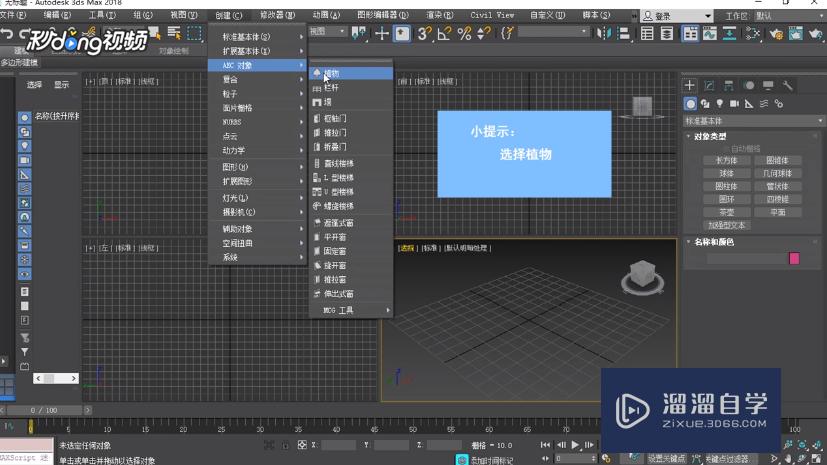Toggle the 自动栅格 checkbox
This screenshot has height=465, width=827.
click(733, 148)
